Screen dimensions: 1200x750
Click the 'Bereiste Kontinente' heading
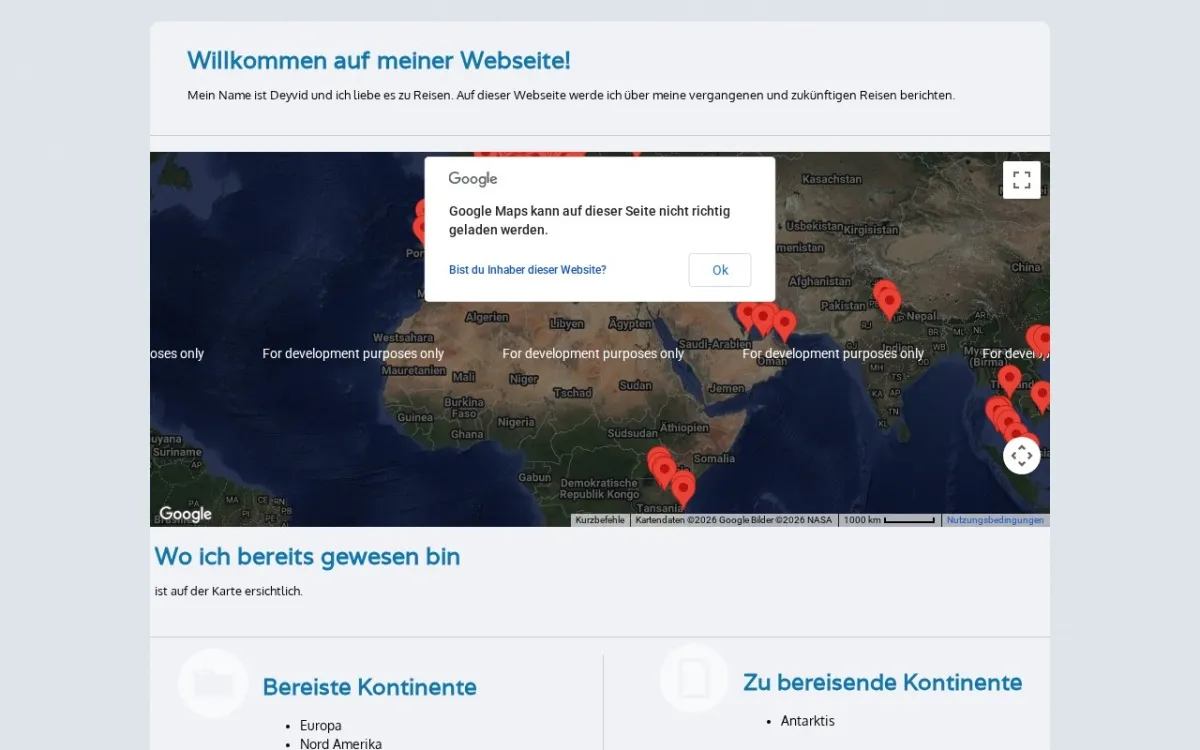click(x=370, y=687)
